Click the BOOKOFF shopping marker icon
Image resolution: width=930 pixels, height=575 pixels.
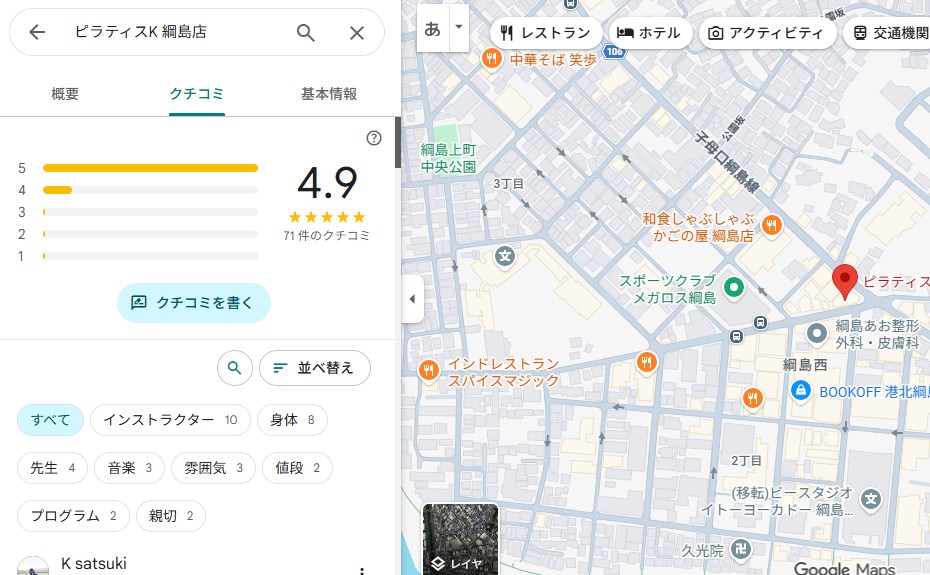tap(800, 391)
